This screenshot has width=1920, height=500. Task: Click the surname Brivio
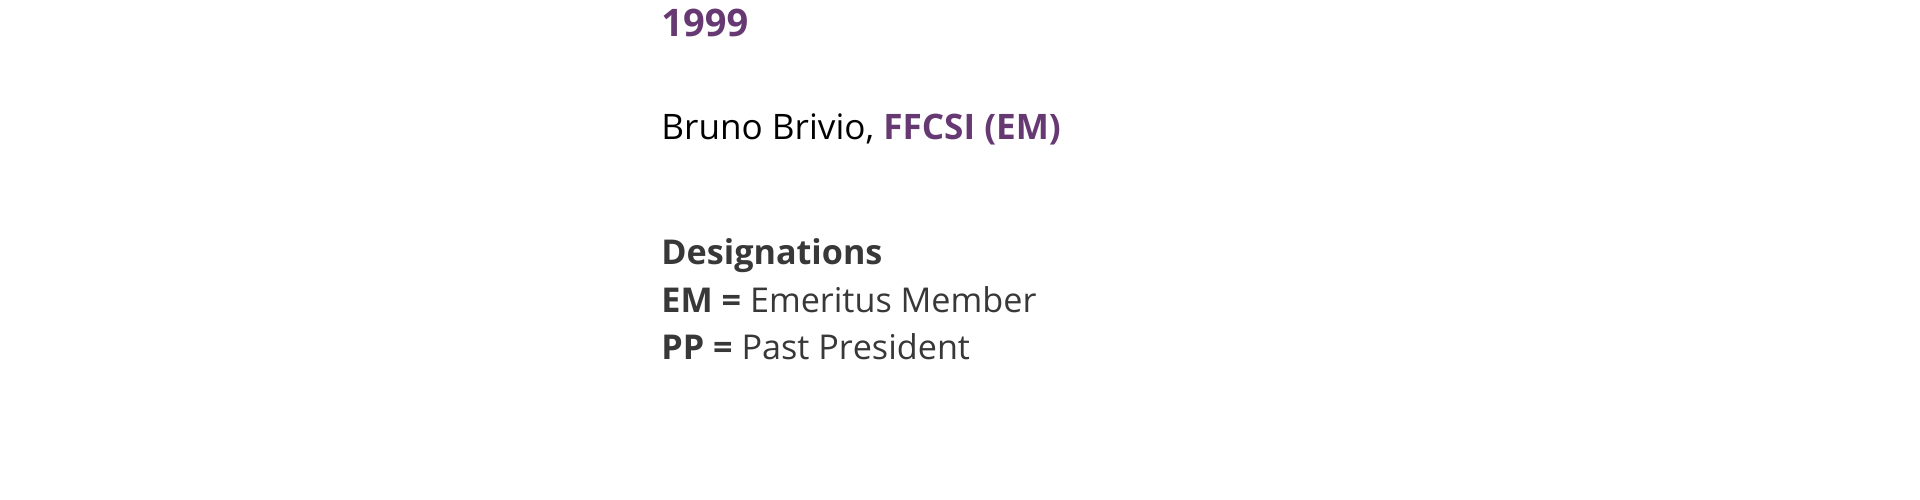pyautogui.click(x=817, y=127)
